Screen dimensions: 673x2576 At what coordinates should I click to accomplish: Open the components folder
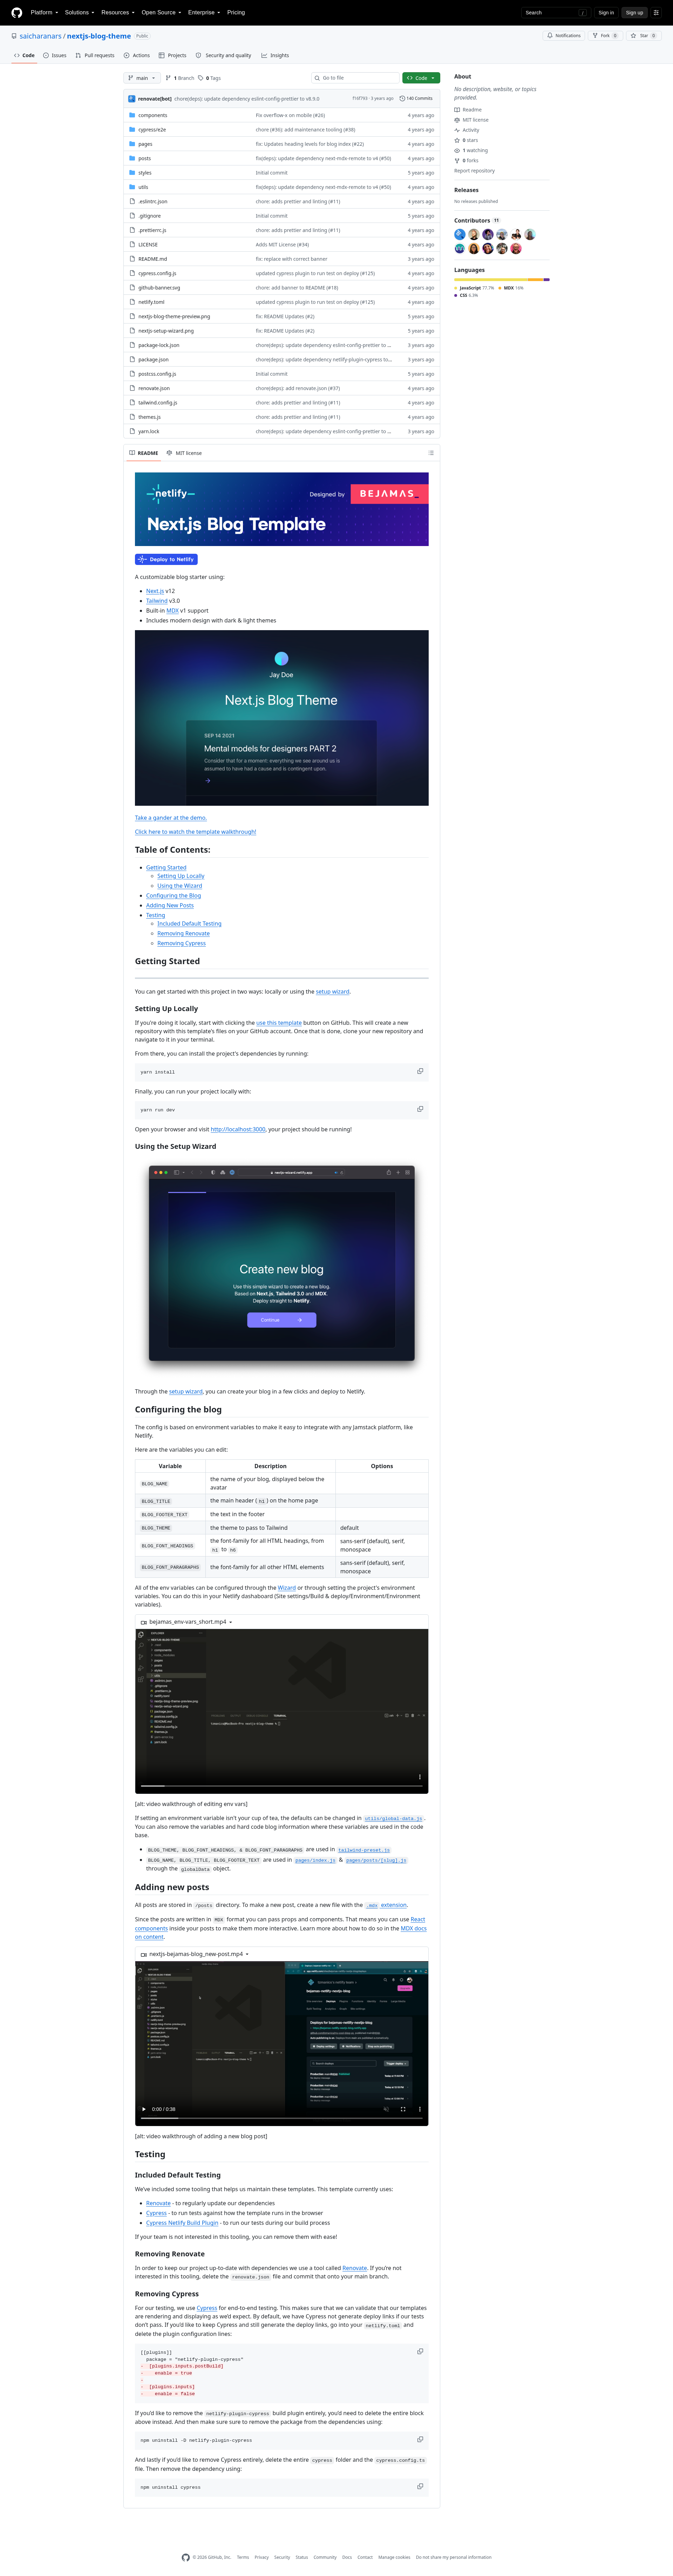coord(152,115)
